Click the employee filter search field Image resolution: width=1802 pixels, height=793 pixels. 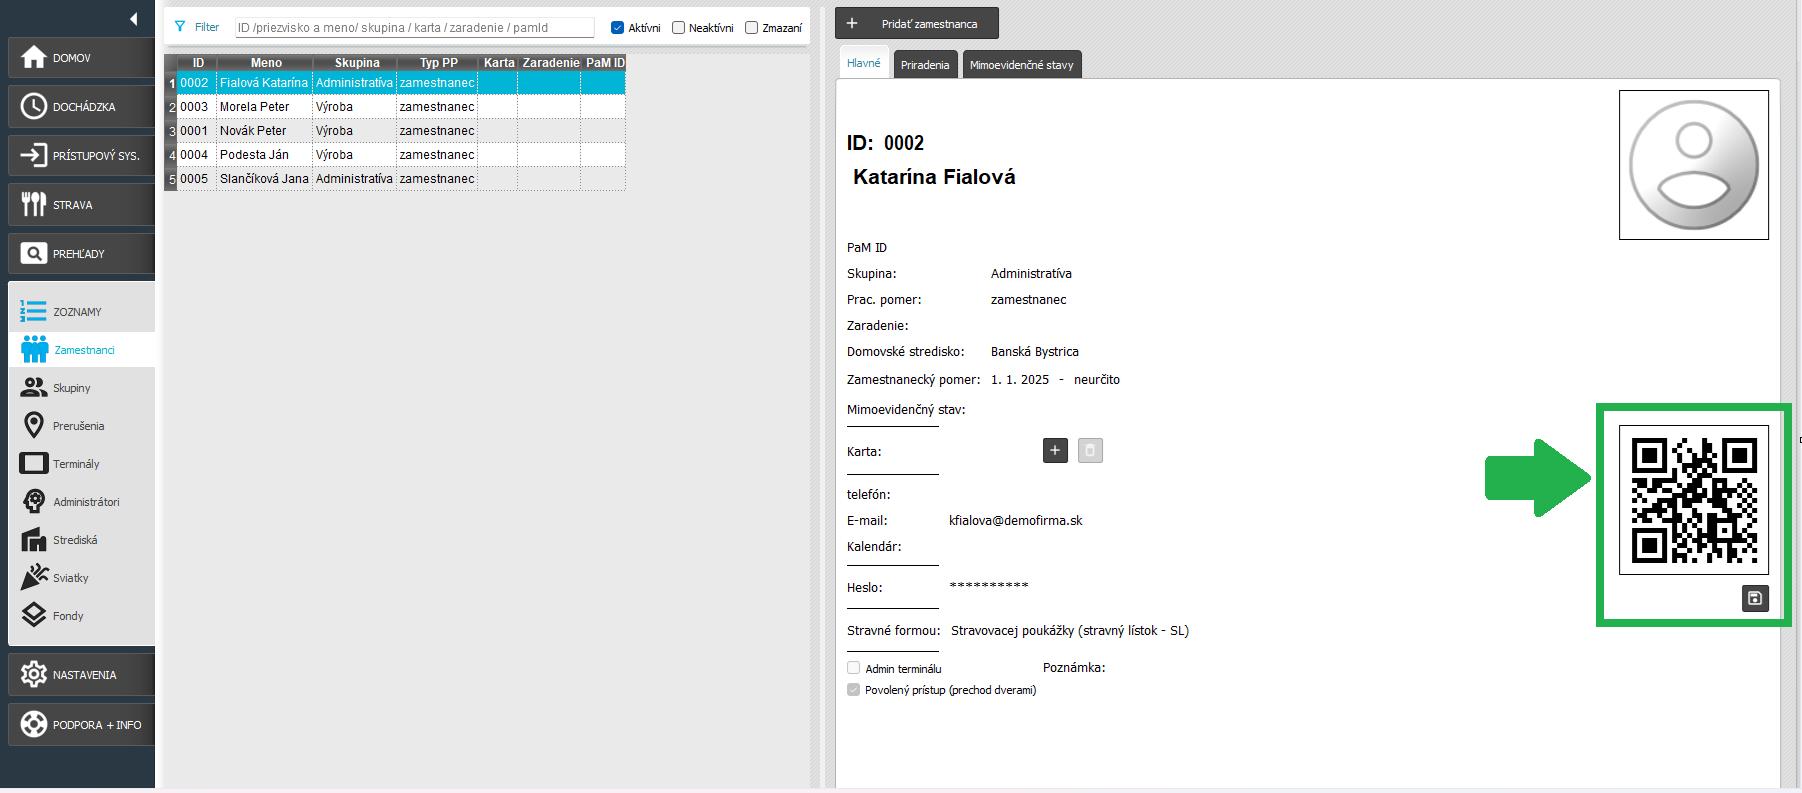pos(414,28)
